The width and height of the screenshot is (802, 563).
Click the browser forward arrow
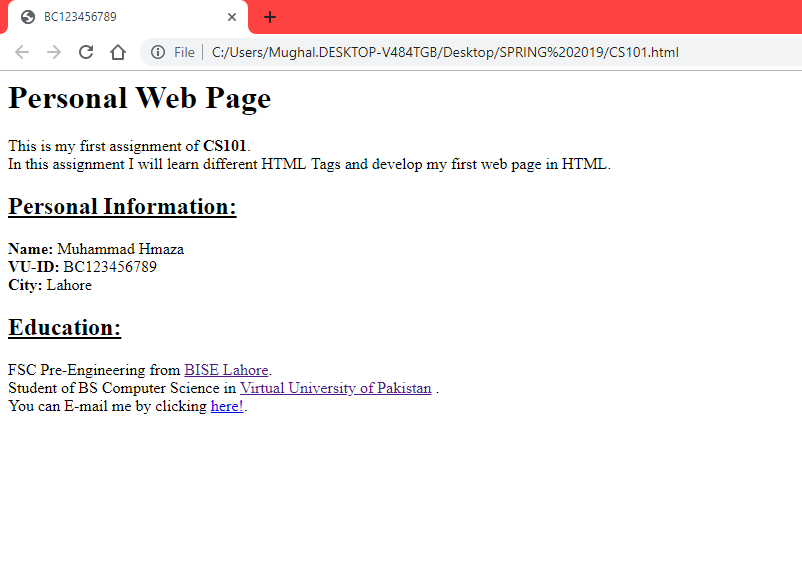click(54, 52)
